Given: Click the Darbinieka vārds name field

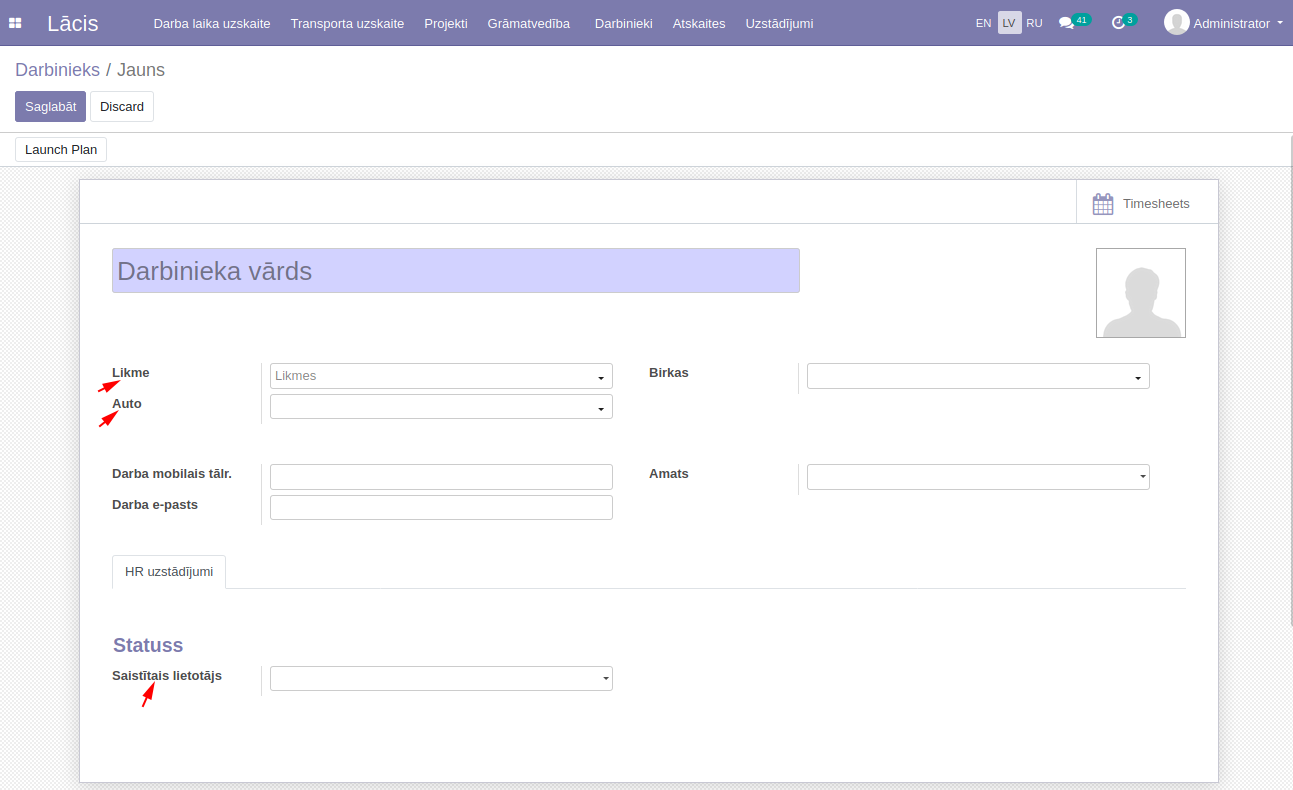Looking at the screenshot, I should [455, 271].
